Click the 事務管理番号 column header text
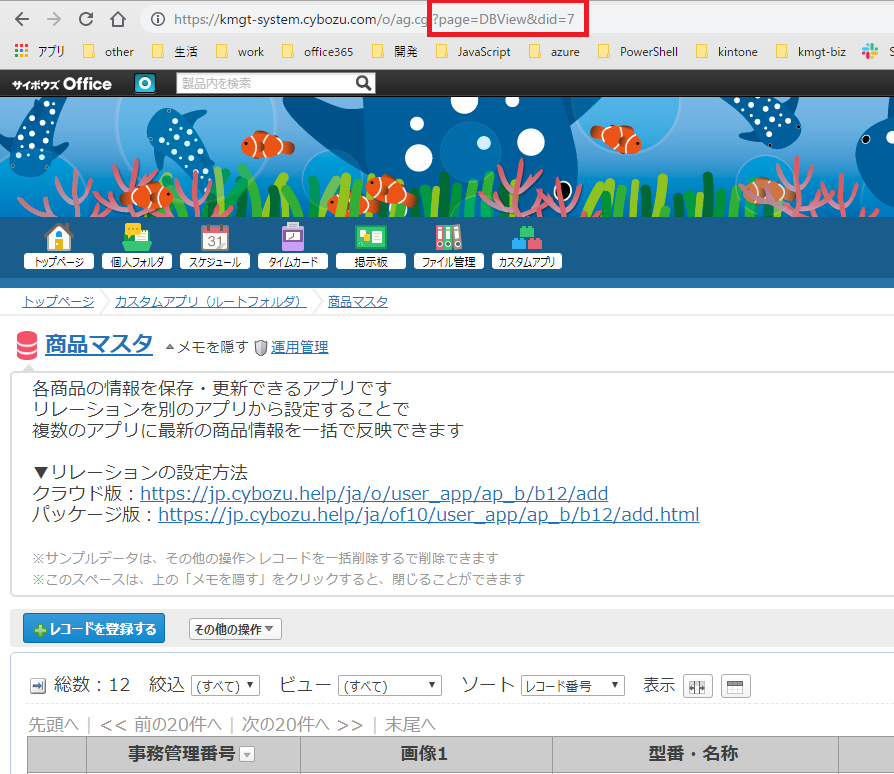894x774 pixels. coord(181,754)
